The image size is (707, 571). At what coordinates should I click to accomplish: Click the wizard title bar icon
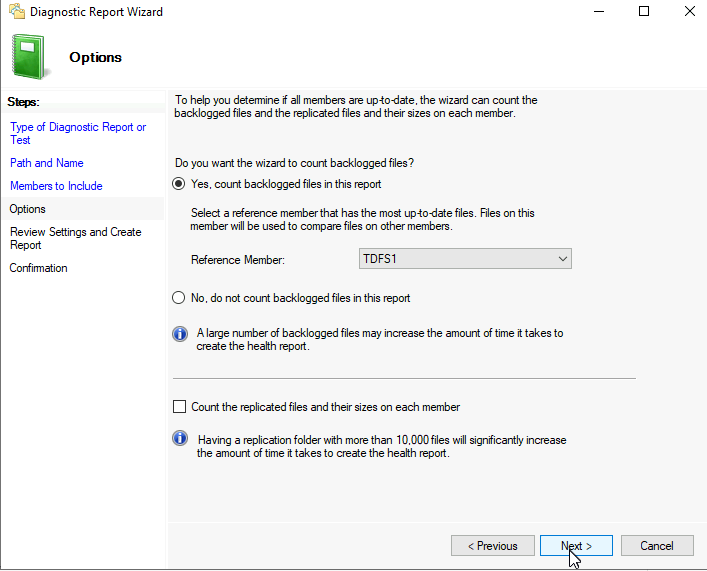17,11
